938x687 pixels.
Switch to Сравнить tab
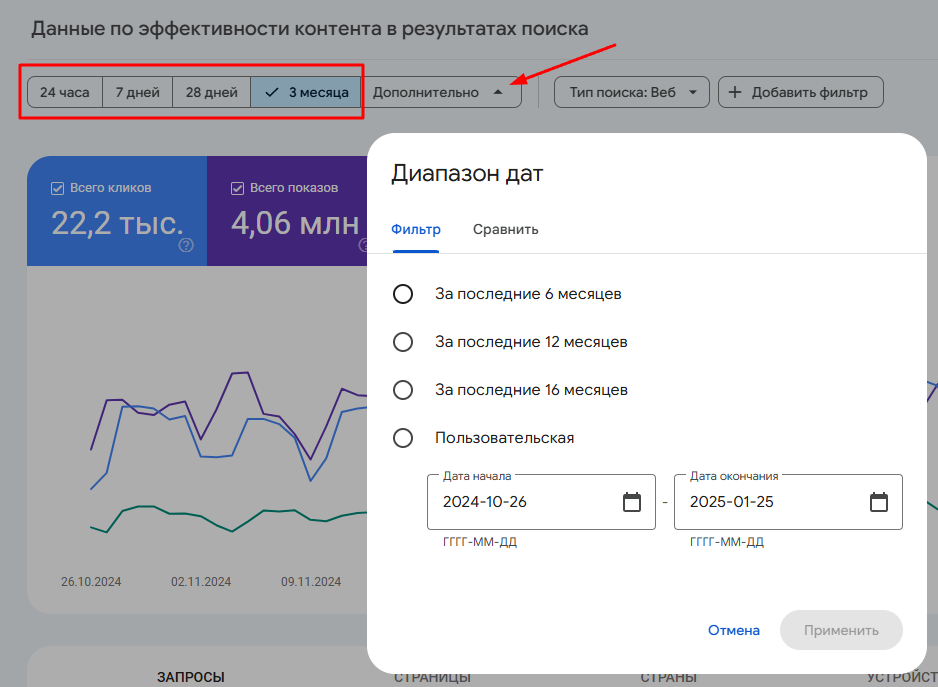tap(505, 229)
